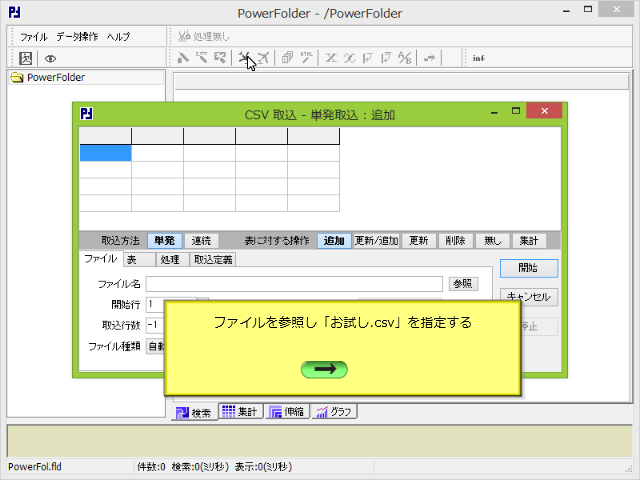
Task: Click the 件数:0 status bar text
Action: (151, 467)
